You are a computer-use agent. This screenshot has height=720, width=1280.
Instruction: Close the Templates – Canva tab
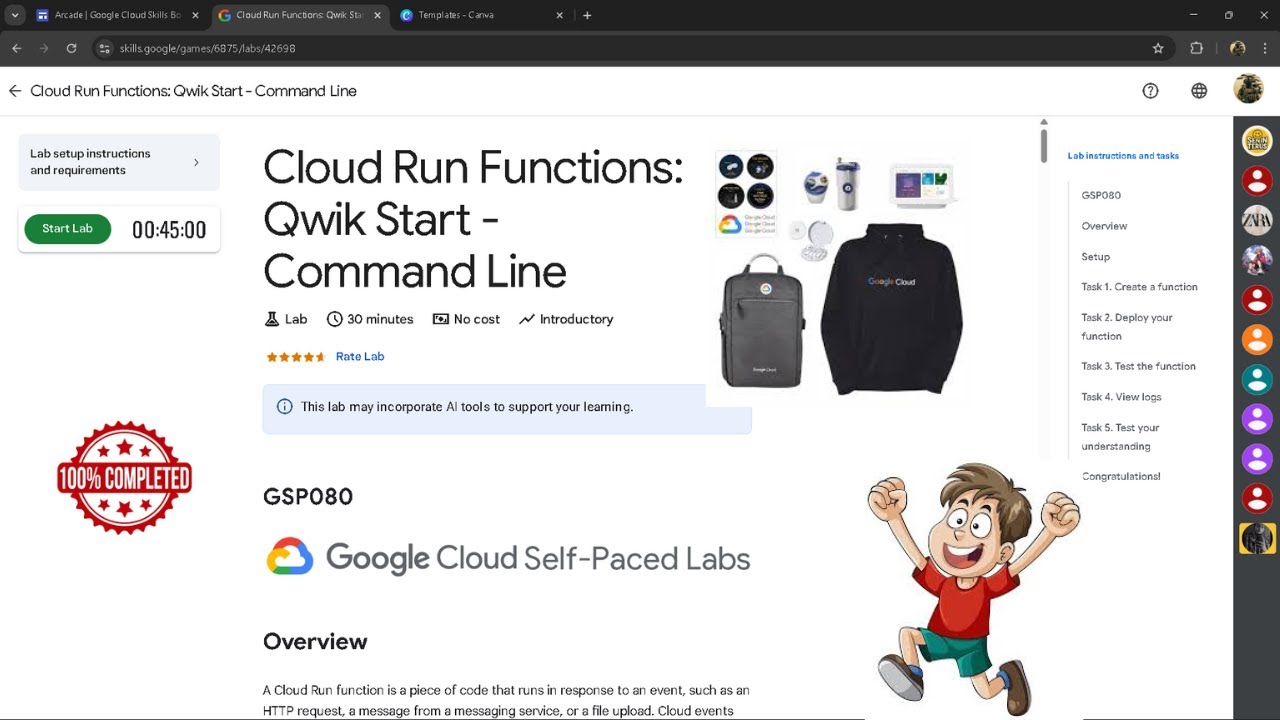pos(560,15)
